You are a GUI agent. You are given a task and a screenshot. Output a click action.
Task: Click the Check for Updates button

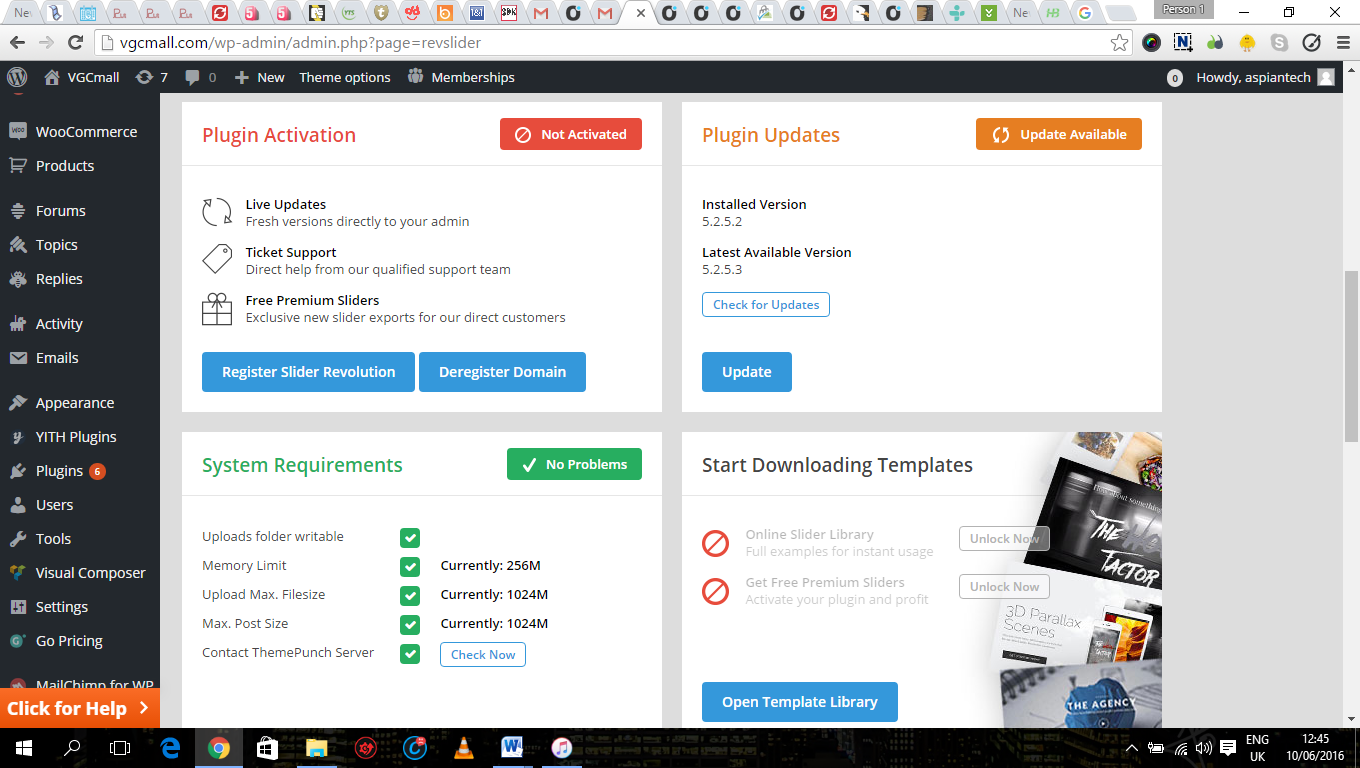(x=766, y=305)
